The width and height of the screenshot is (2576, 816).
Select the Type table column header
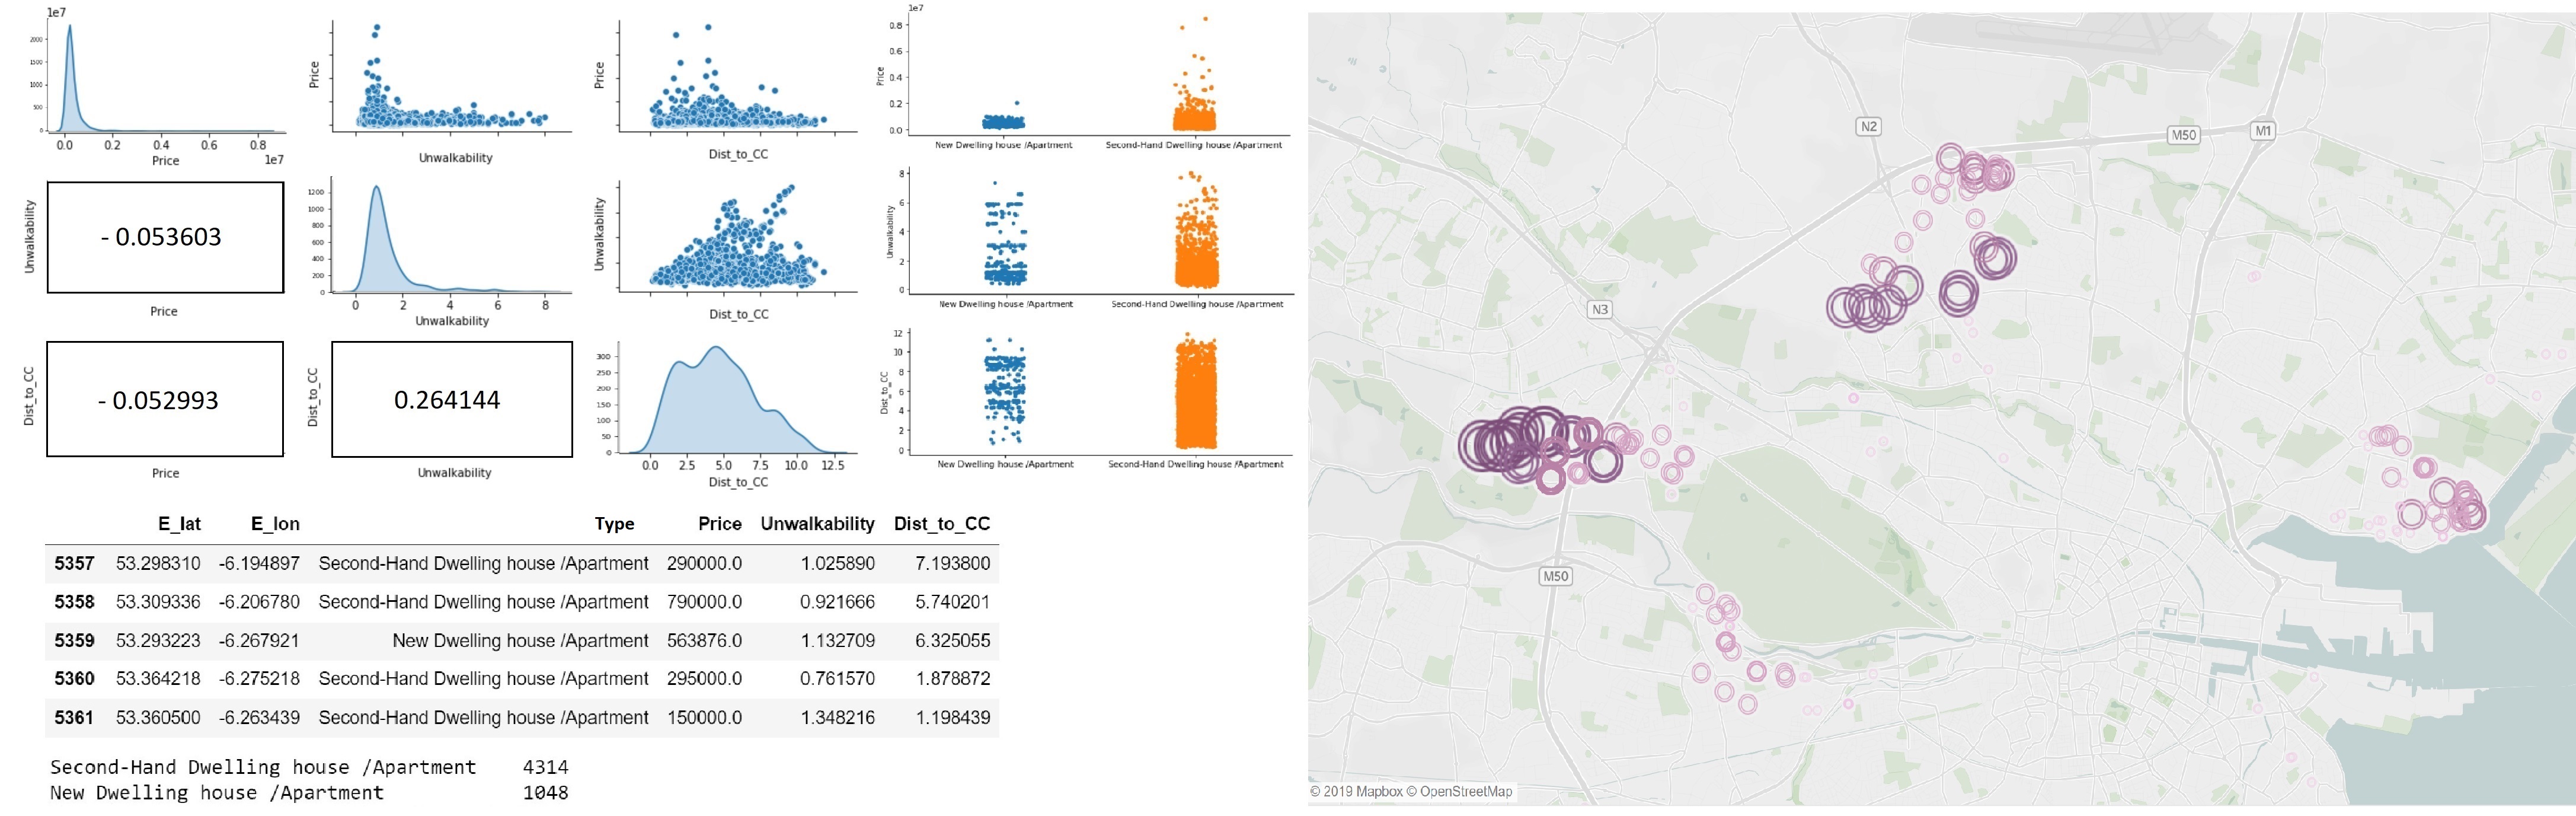614,524
